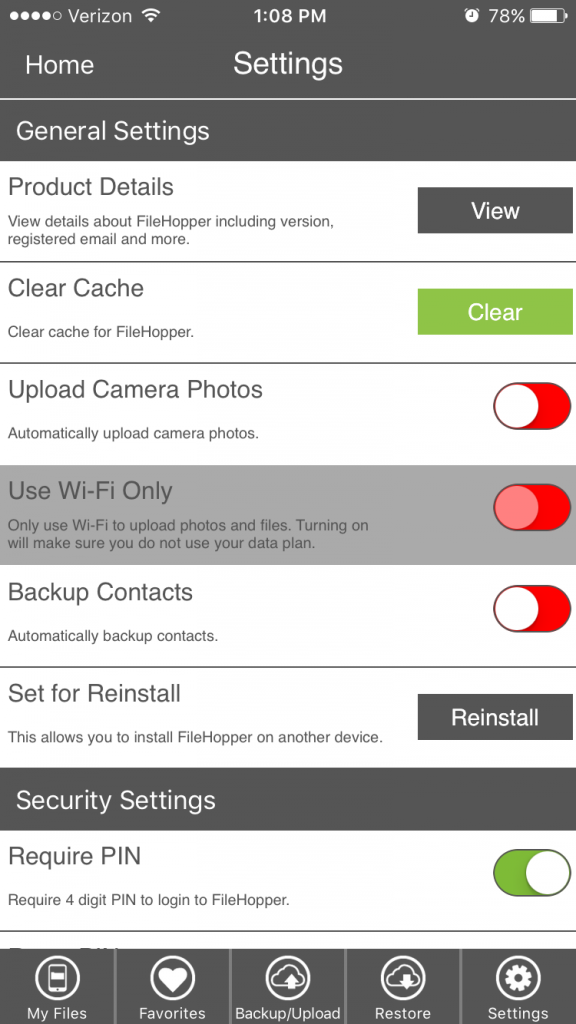Screen dimensions: 576x1024
Task: Tap the Wi-Fi signal status icon
Action: 152,16
